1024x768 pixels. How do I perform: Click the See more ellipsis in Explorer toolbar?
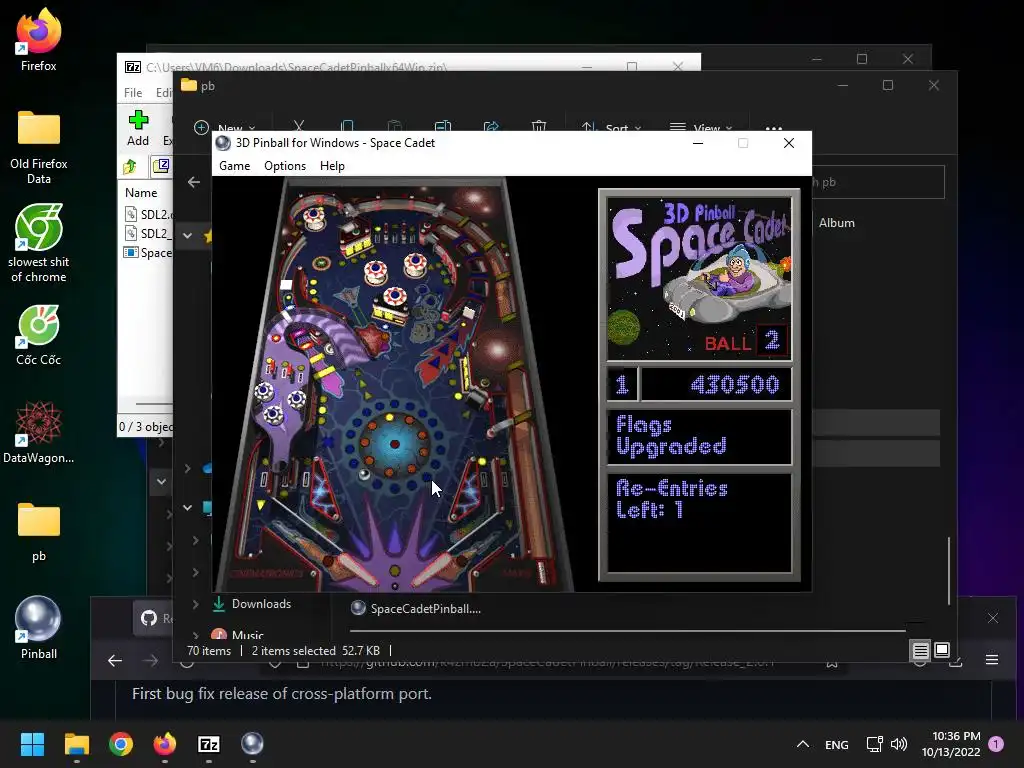pos(774,128)
